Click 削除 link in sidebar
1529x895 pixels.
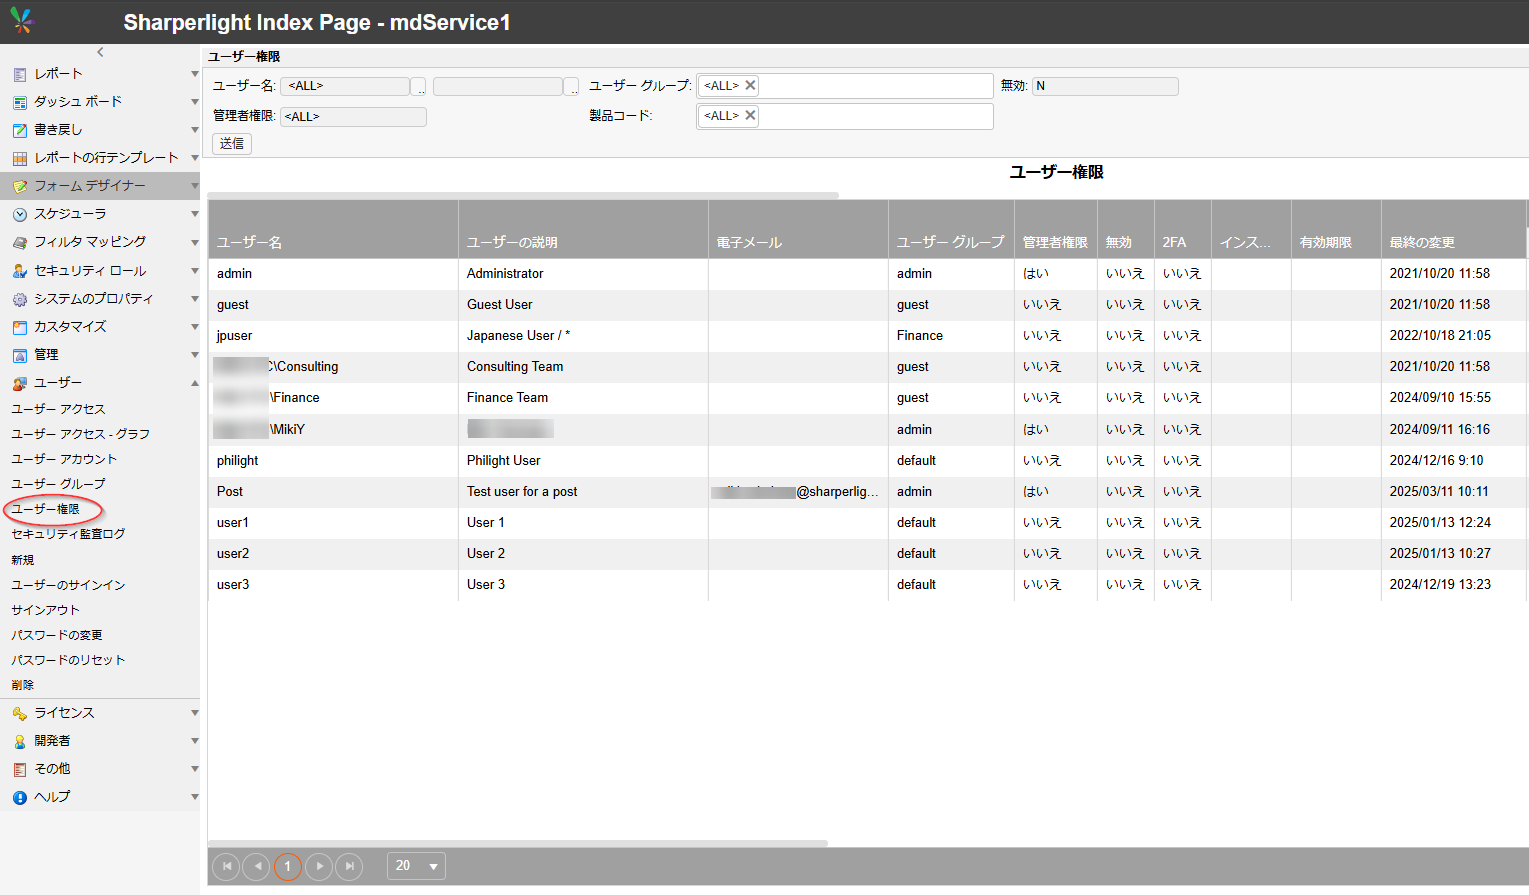tap(22, 685)
